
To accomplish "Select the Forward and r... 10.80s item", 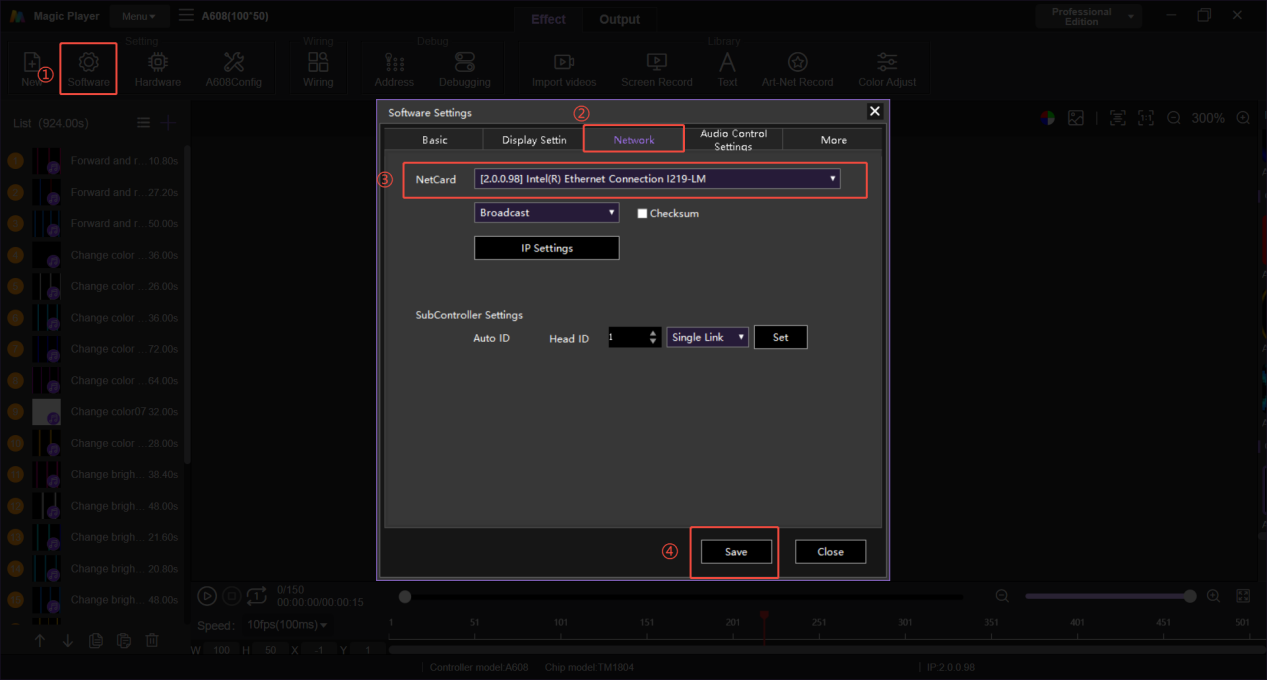I will tap(95, 161).
